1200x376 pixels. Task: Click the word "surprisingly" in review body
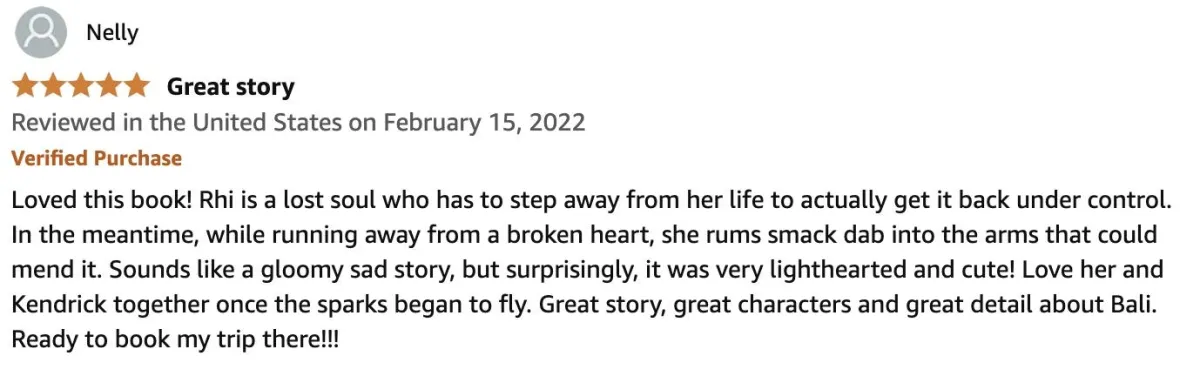point(509,270)
